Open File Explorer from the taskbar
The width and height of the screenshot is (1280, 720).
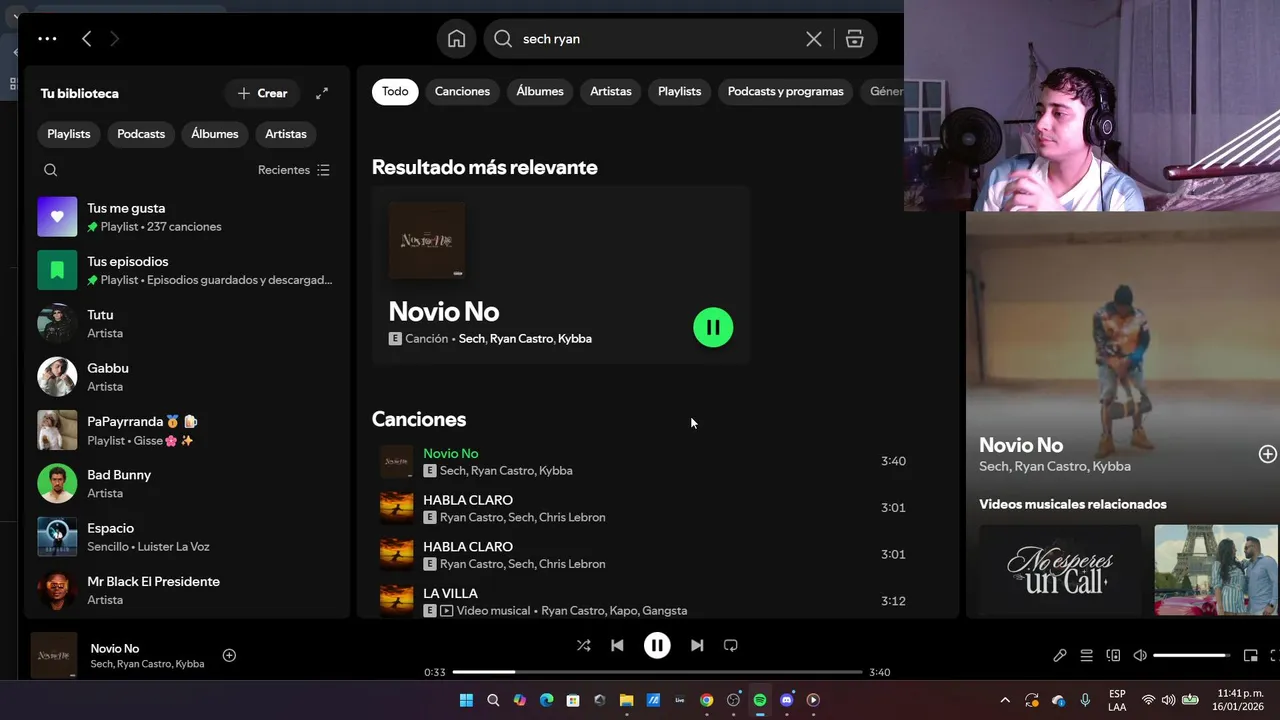[626, 700]
